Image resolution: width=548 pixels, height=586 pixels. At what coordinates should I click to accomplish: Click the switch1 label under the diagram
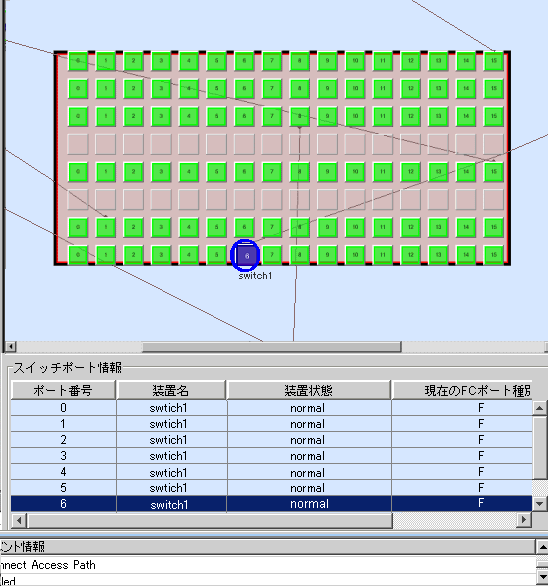(x=255, y=276)
